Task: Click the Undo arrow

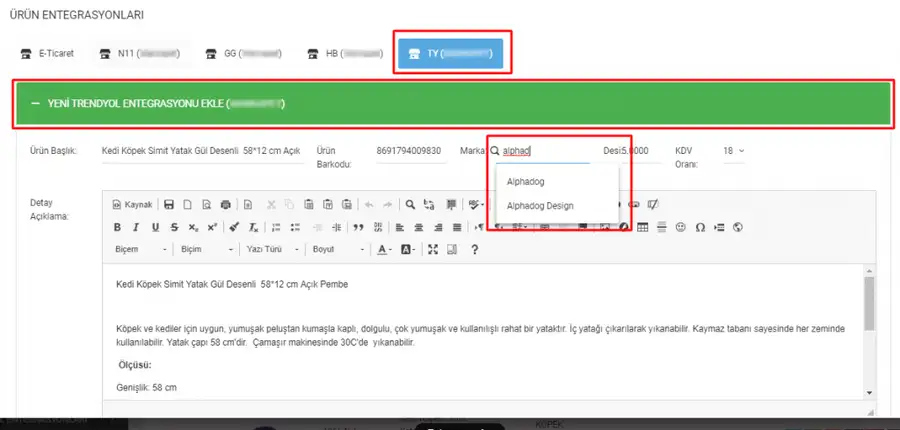Action: 369,204
